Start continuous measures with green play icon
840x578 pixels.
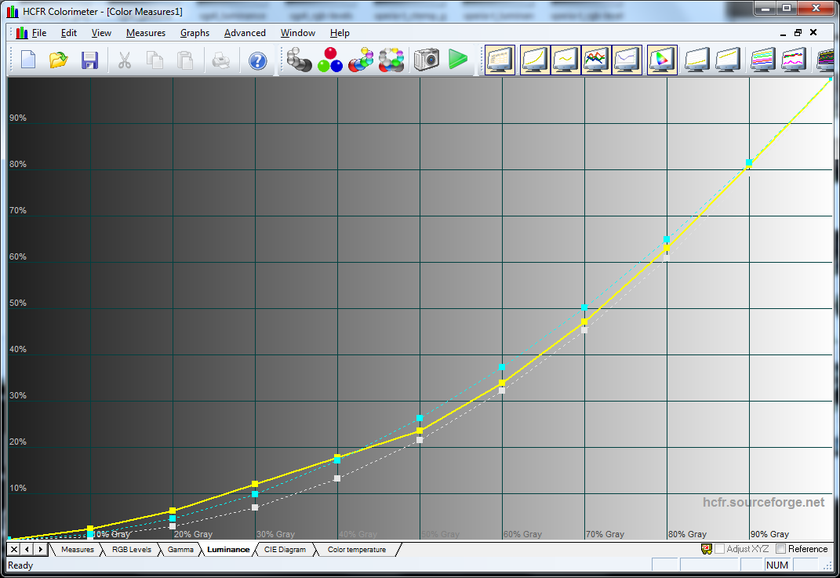point(458,59)
